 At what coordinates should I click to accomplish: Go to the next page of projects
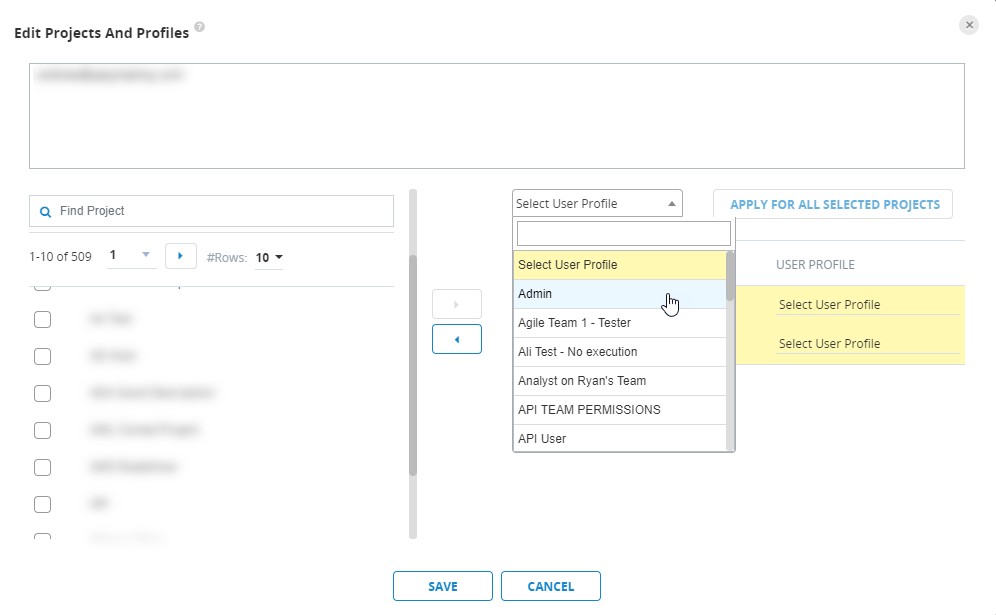click(x=179, y=256)
